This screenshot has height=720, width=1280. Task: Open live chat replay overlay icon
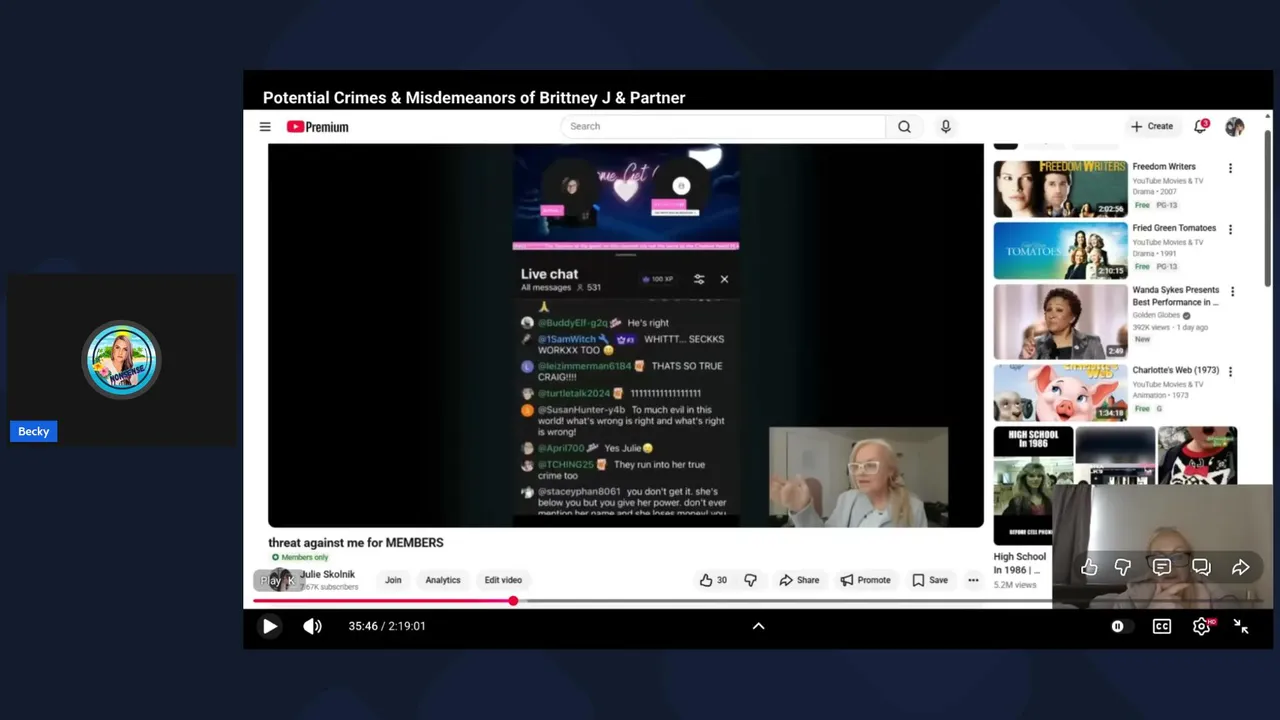pos(1201,567)
